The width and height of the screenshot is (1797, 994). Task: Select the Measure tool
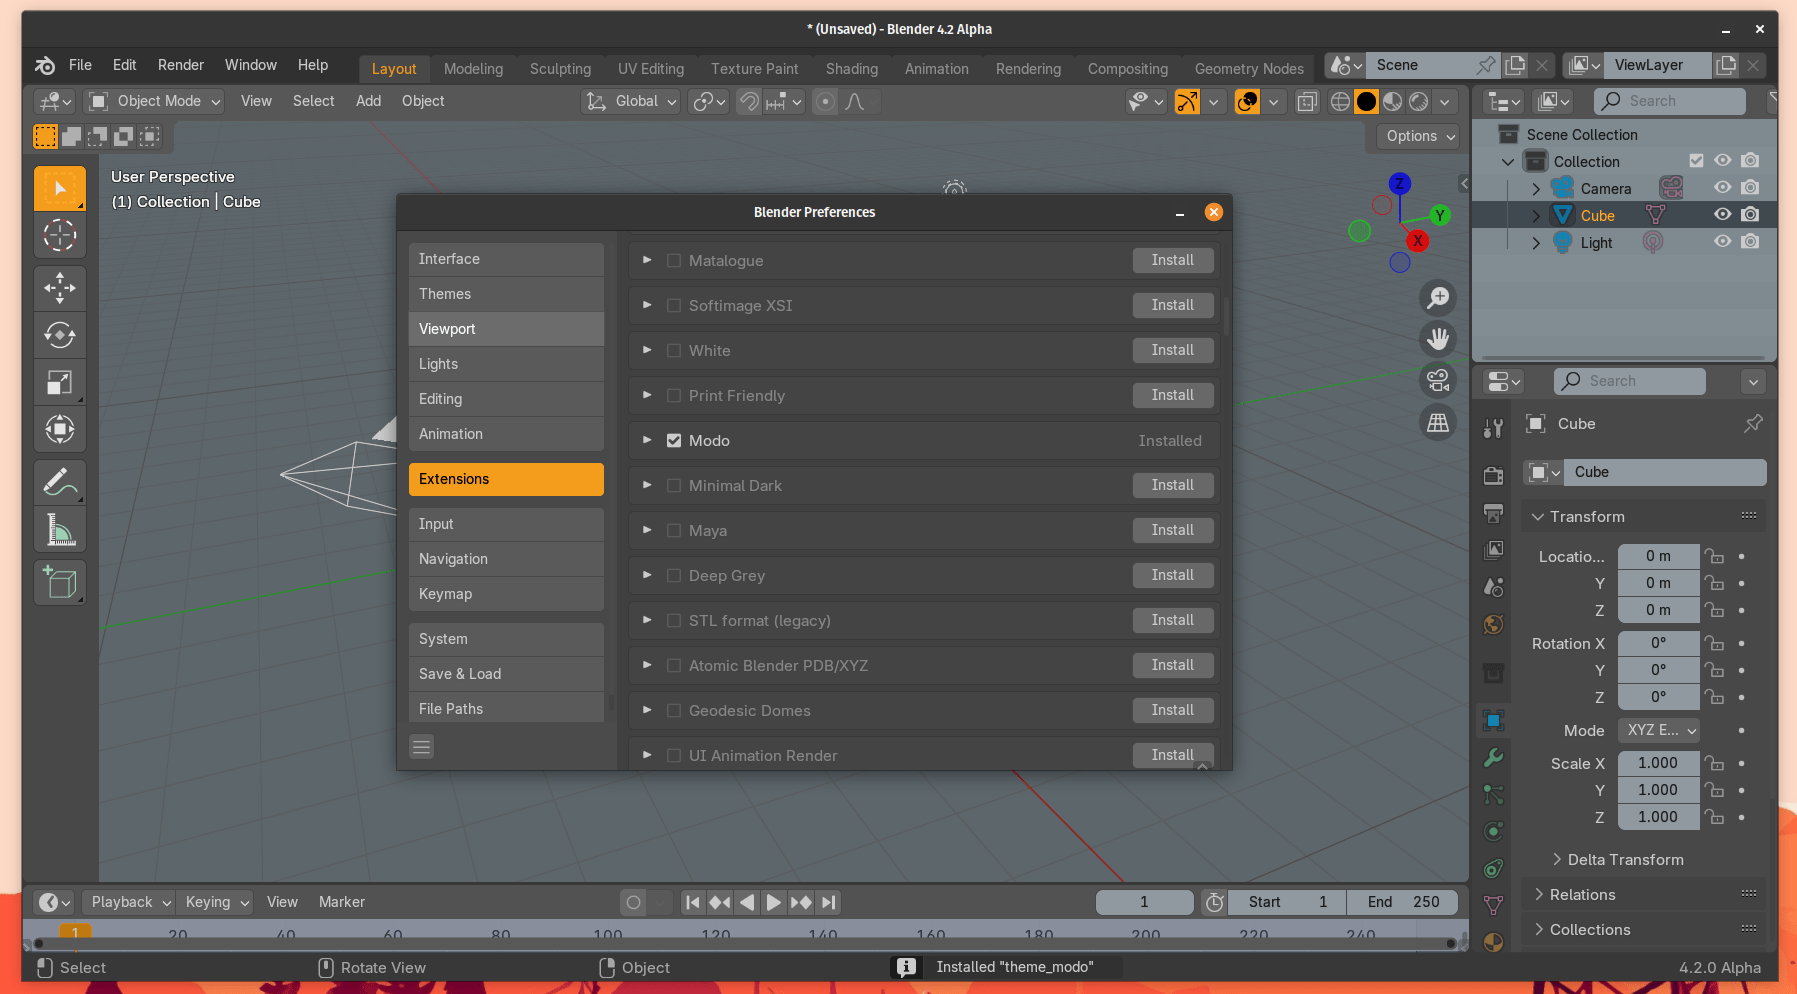(x=60, y=530)
